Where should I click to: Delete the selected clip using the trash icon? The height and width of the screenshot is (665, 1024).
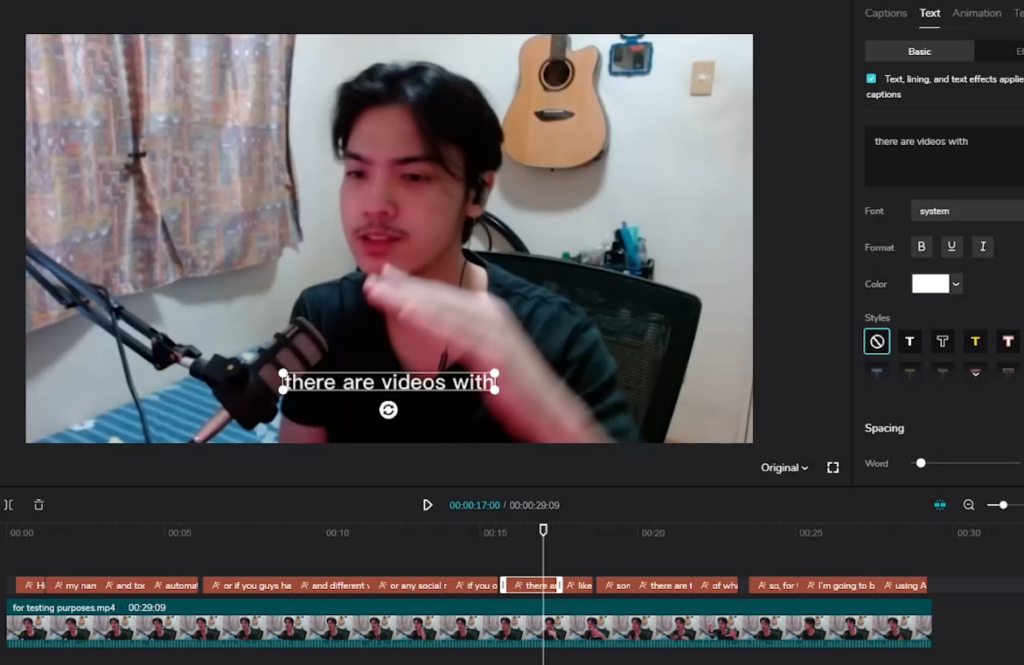[x=38, y=505]
